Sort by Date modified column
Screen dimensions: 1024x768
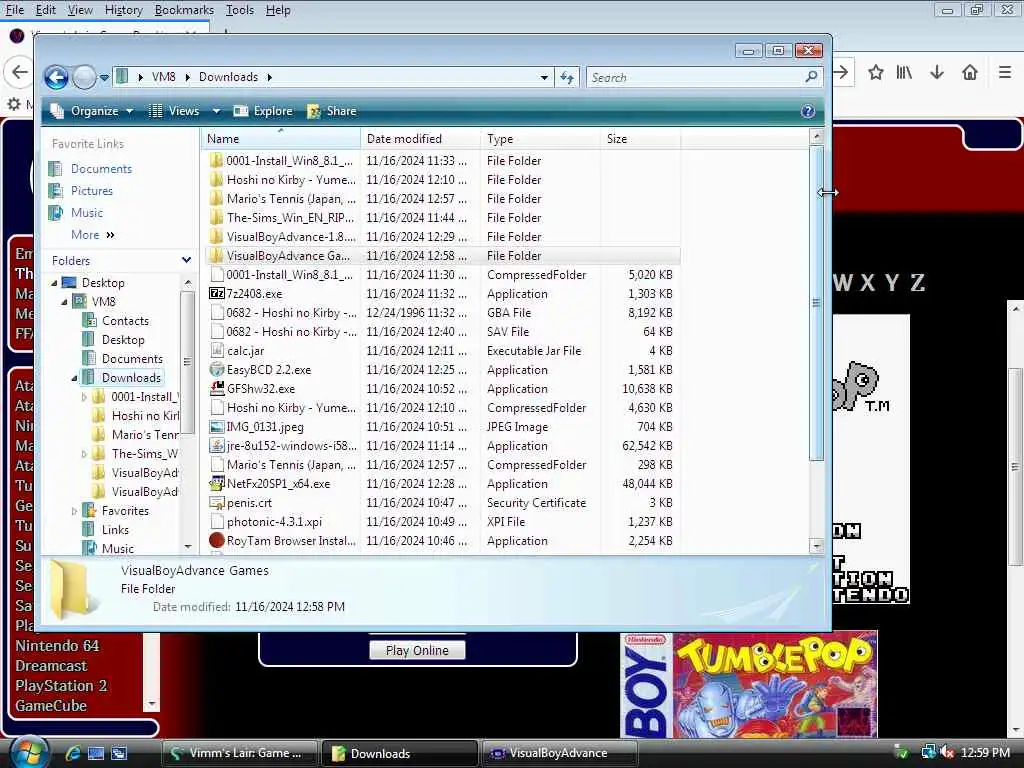click(x=420, y=138)
